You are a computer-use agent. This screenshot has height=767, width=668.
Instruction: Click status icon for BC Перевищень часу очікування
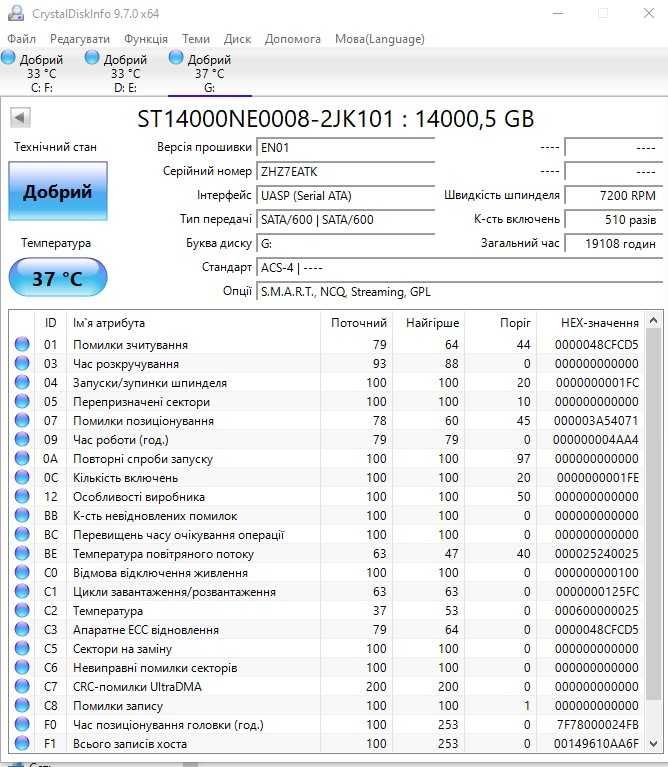point(22,534)
